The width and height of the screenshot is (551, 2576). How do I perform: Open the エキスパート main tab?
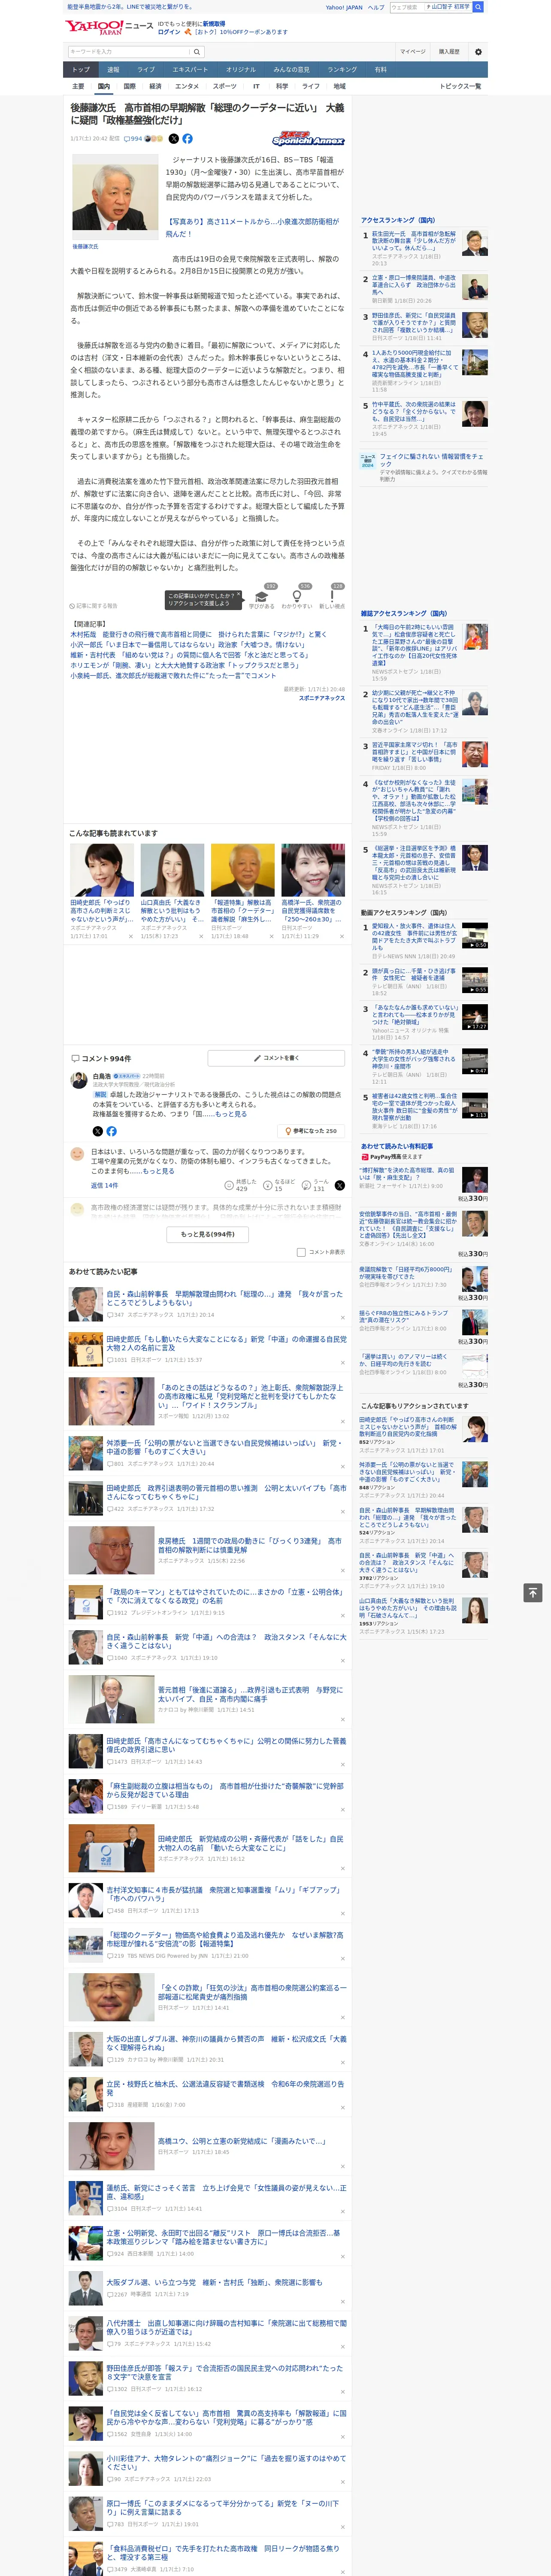click(190, 70)
